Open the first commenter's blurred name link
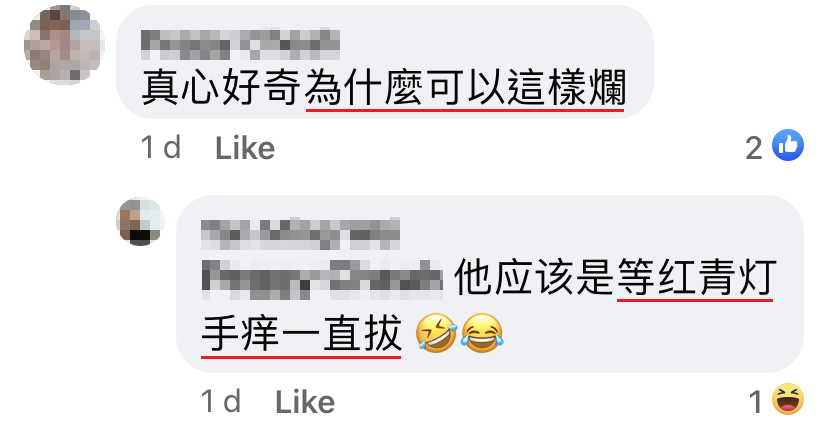Viewport: 828px width, 421px height. (240, 44)
